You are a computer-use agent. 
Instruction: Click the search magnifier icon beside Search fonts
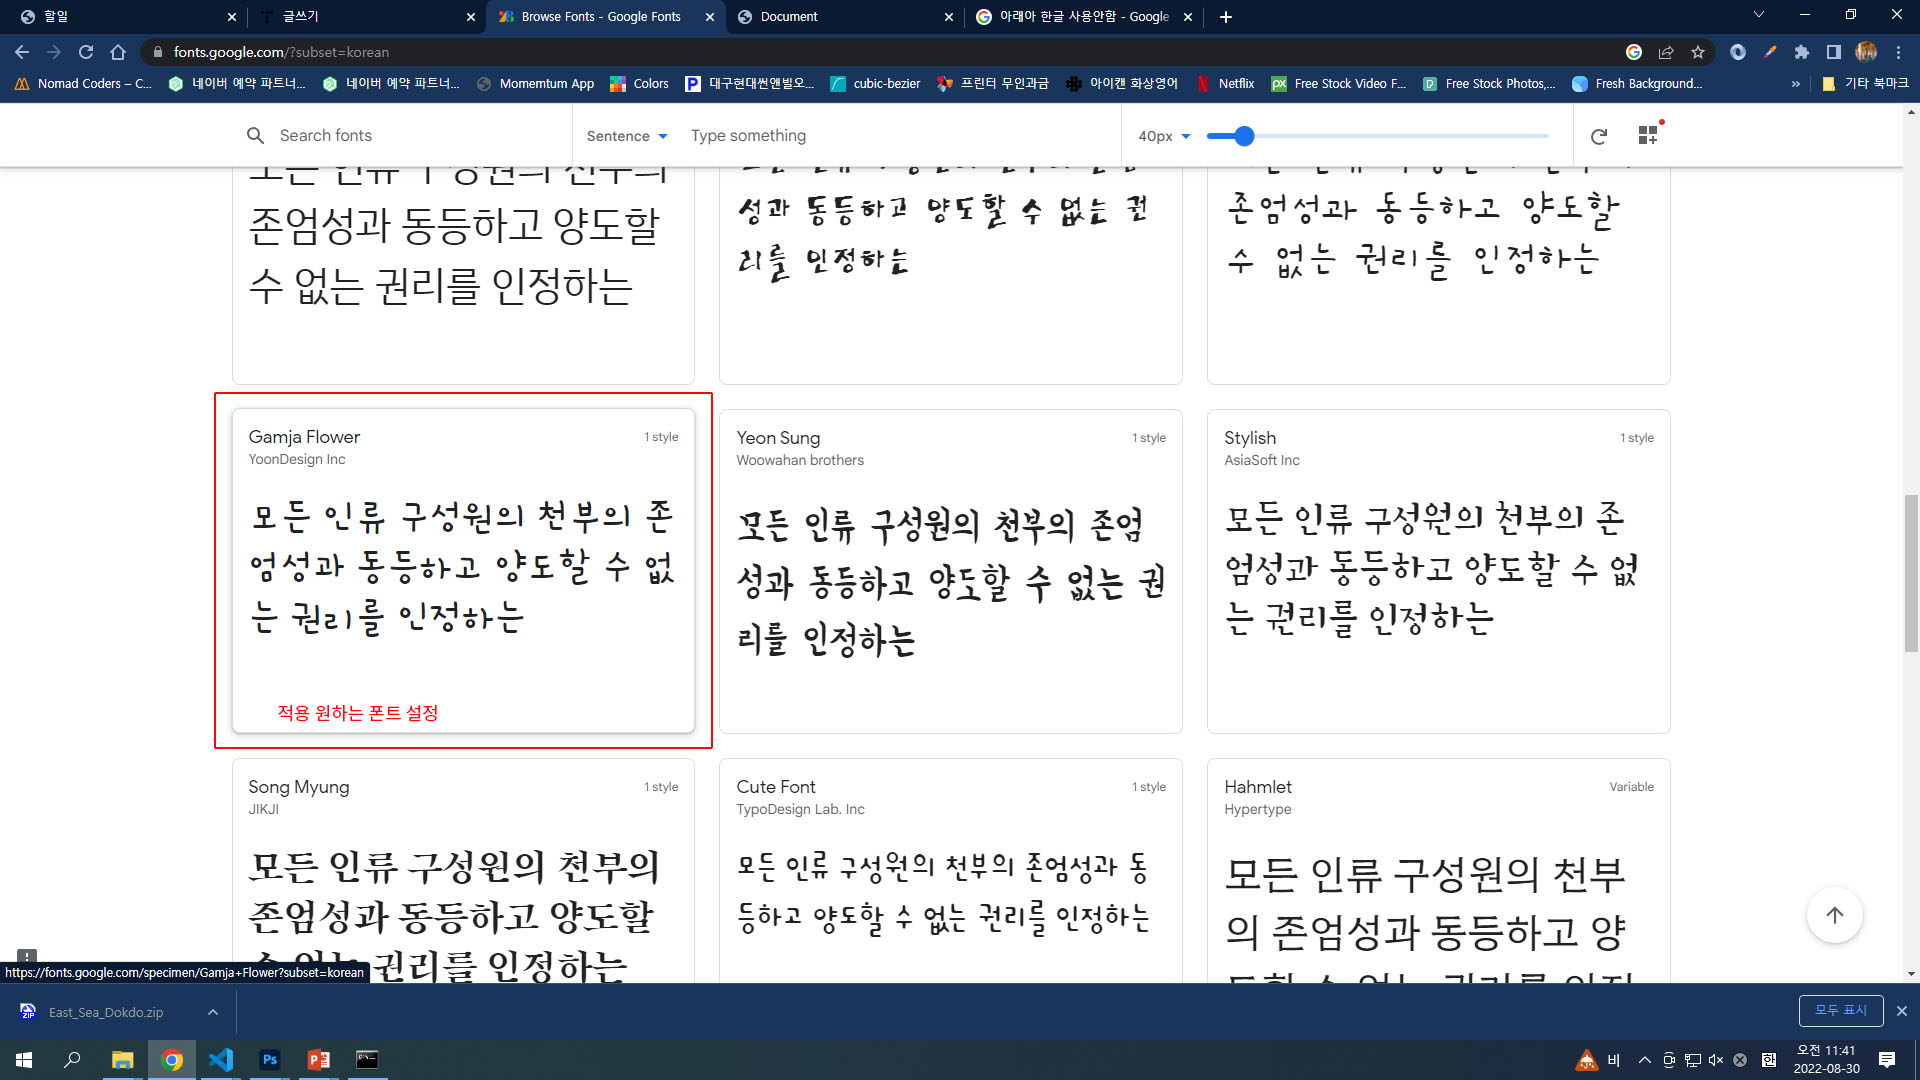click(x=255, y=135)
